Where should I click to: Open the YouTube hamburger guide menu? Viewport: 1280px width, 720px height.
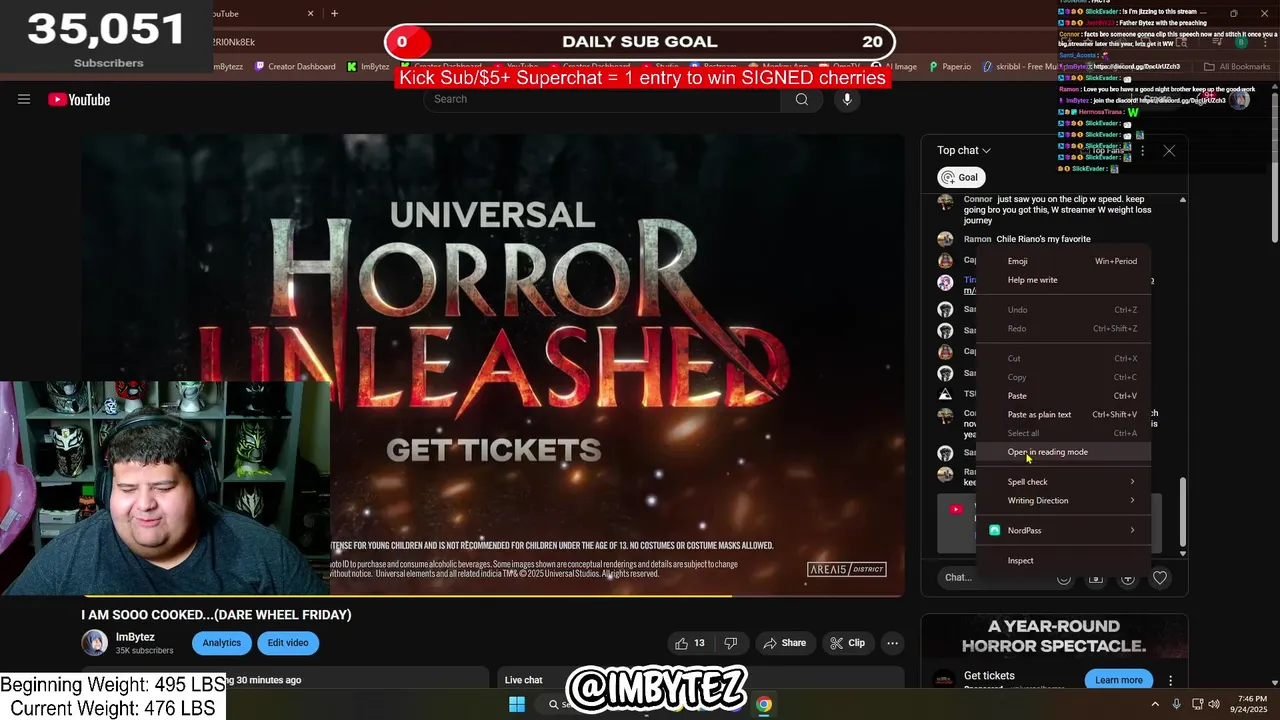pos(24,99)
